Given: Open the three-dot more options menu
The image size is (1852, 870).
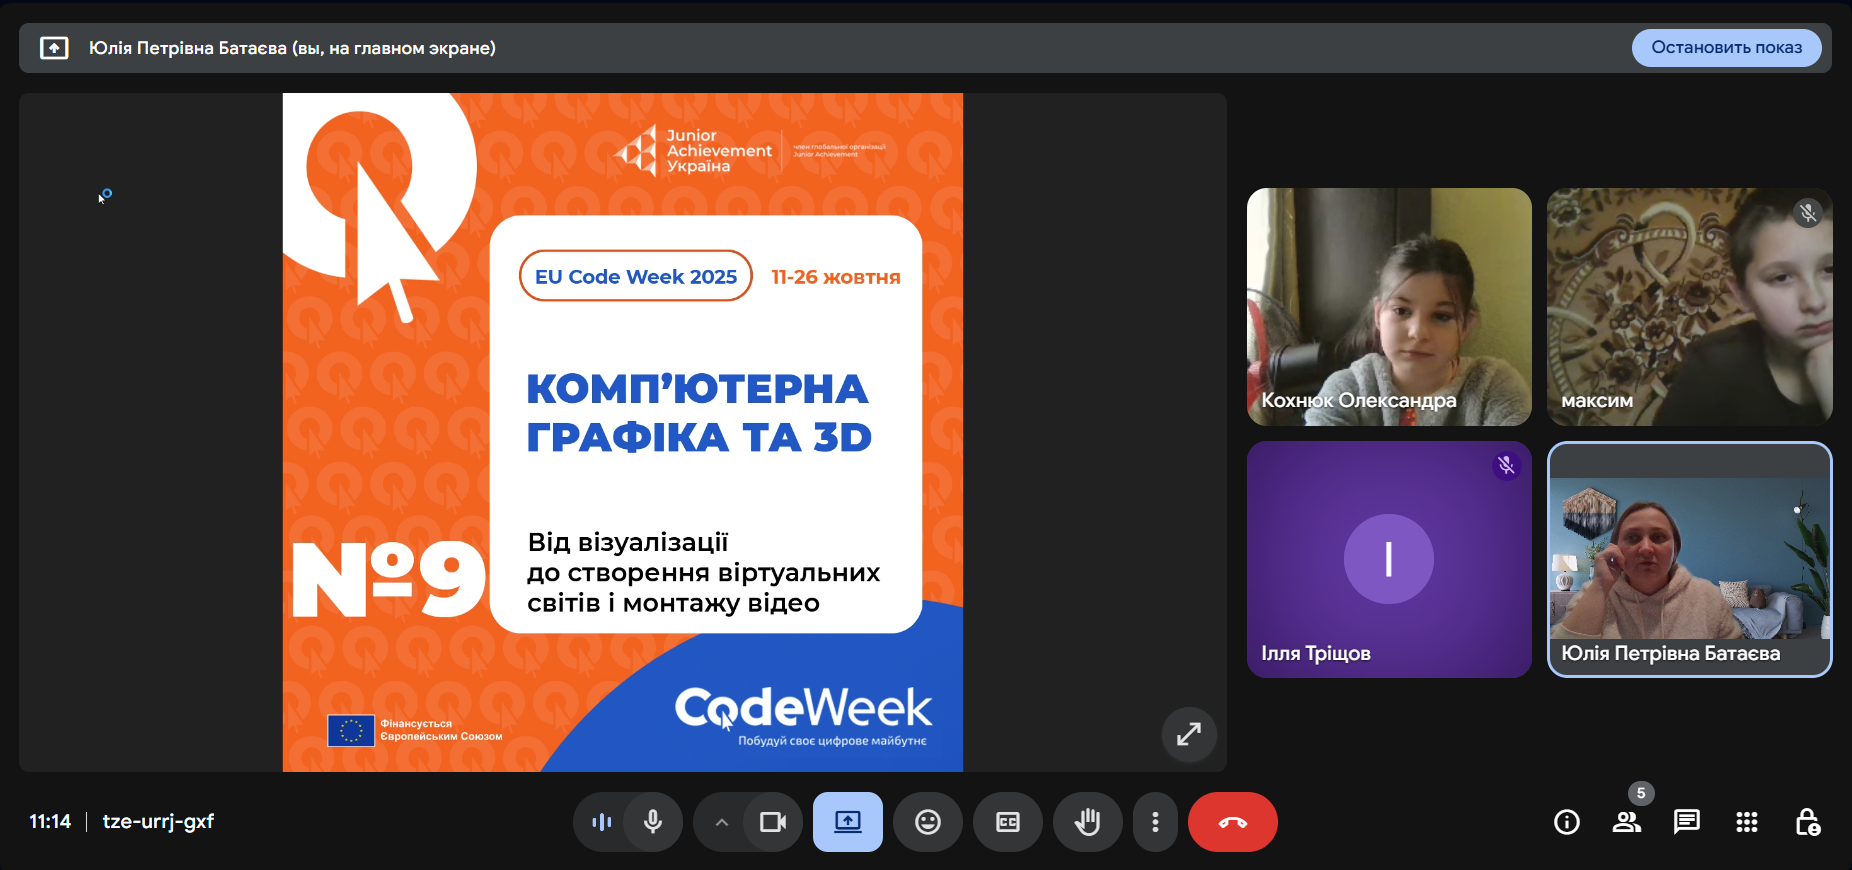Looking at the screenshot, I should [x=1155, y=822].
